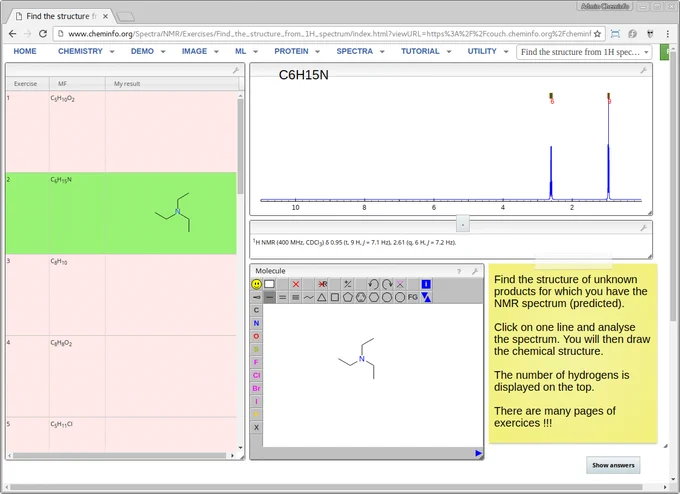This screenshot has height=494, width=680.
Task: Click the browser back arrow
Action: point(13,34)
